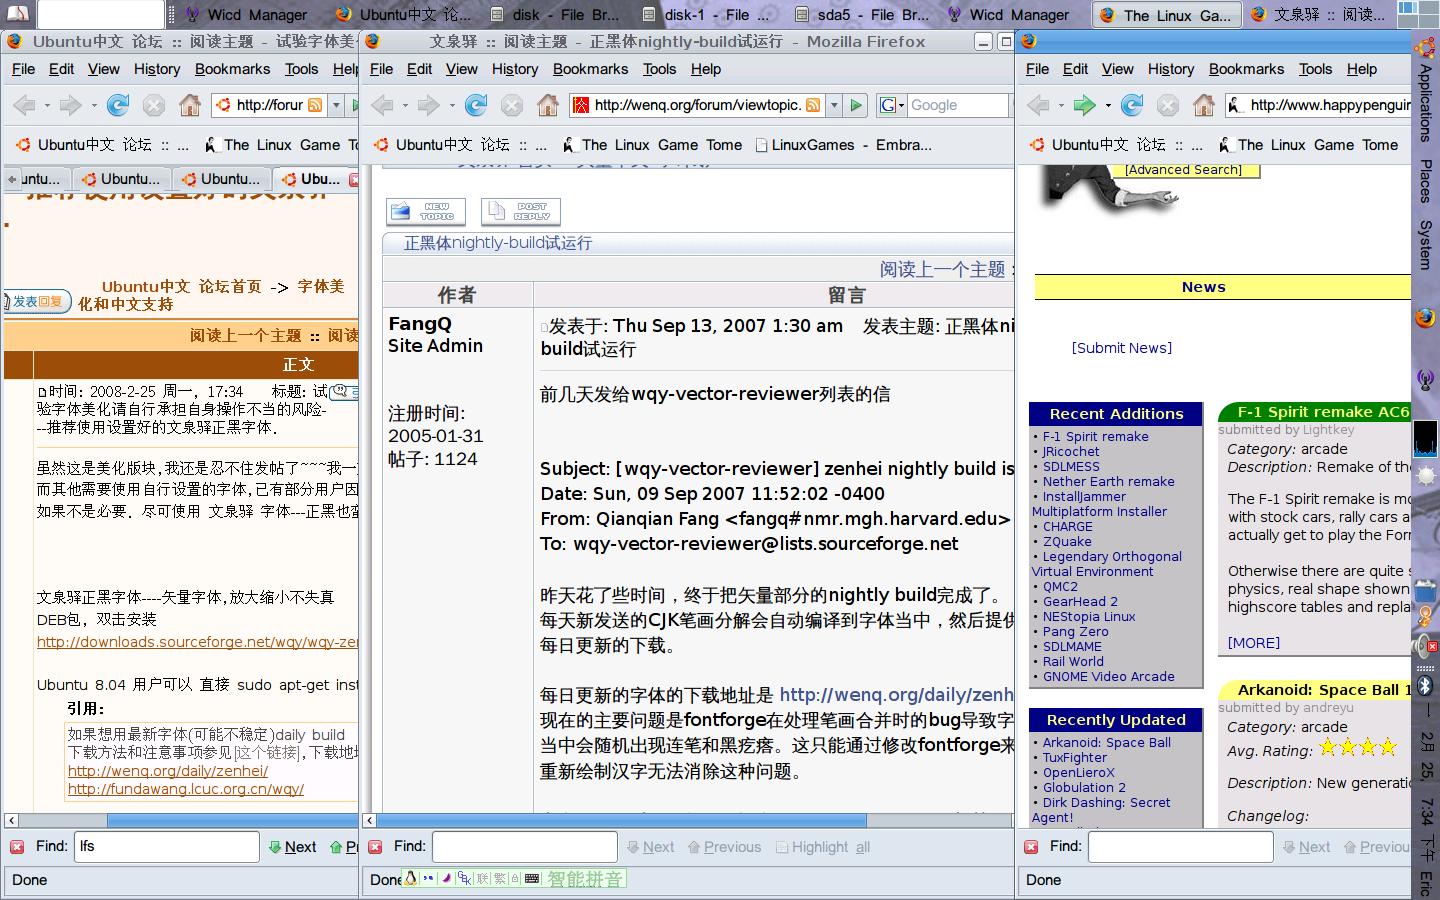The width and height of the screenshot is (1440, 900).
Task: Click RSS icon in left window address bar
Action: (315, 105)
